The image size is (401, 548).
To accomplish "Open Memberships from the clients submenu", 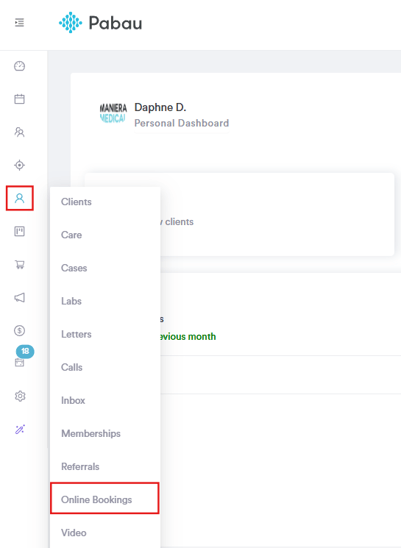I will (91, 433).
